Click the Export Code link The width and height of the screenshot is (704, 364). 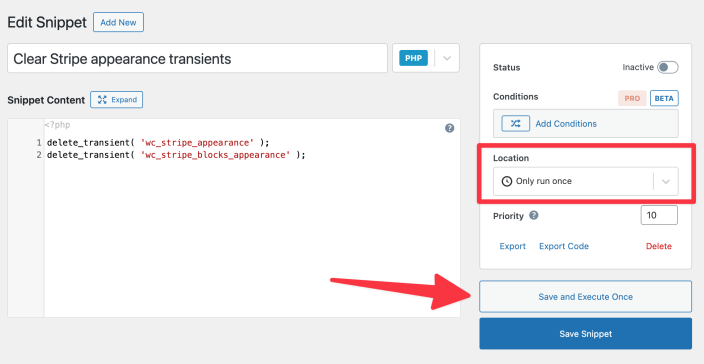[564, 246]
